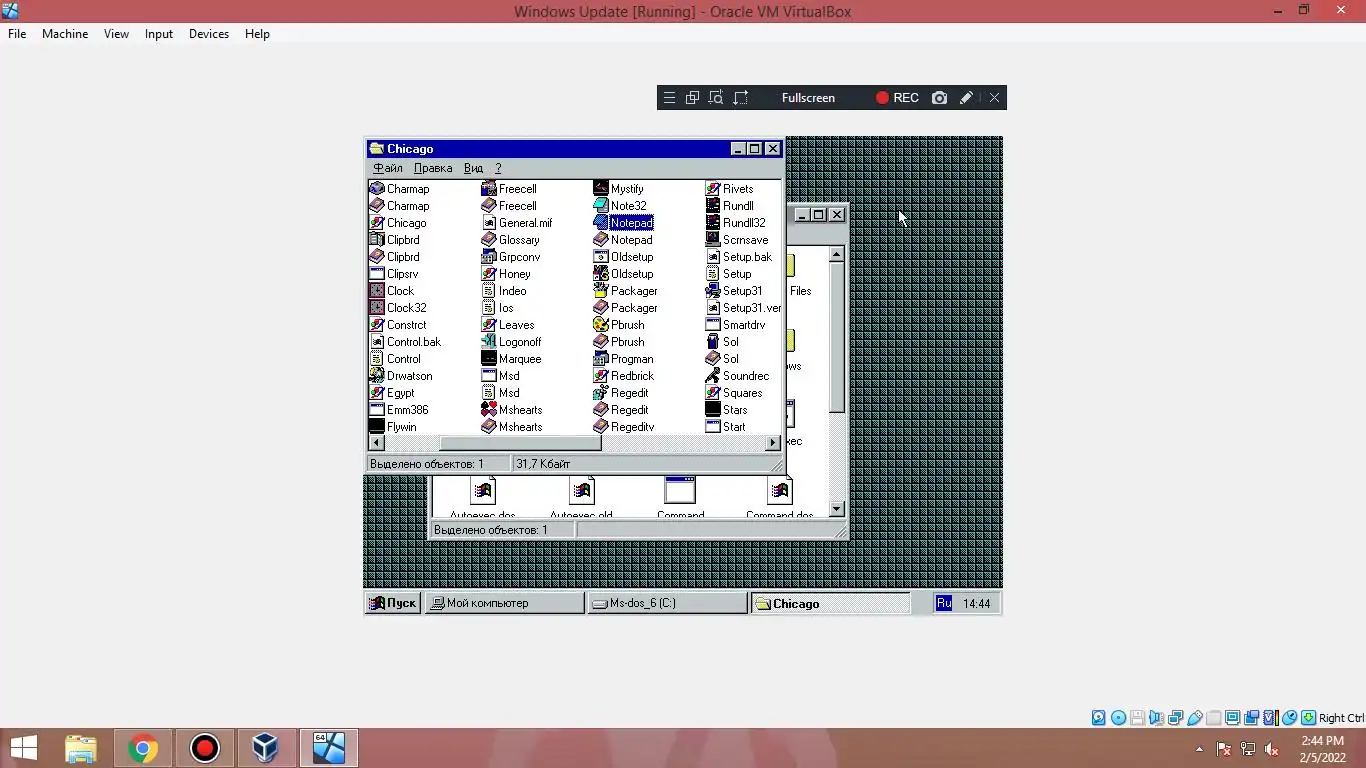The height and width of the screenshot is (768, 1366).
Task: Open Chrome from the Windows taskbar
Action: coord(143,748)
